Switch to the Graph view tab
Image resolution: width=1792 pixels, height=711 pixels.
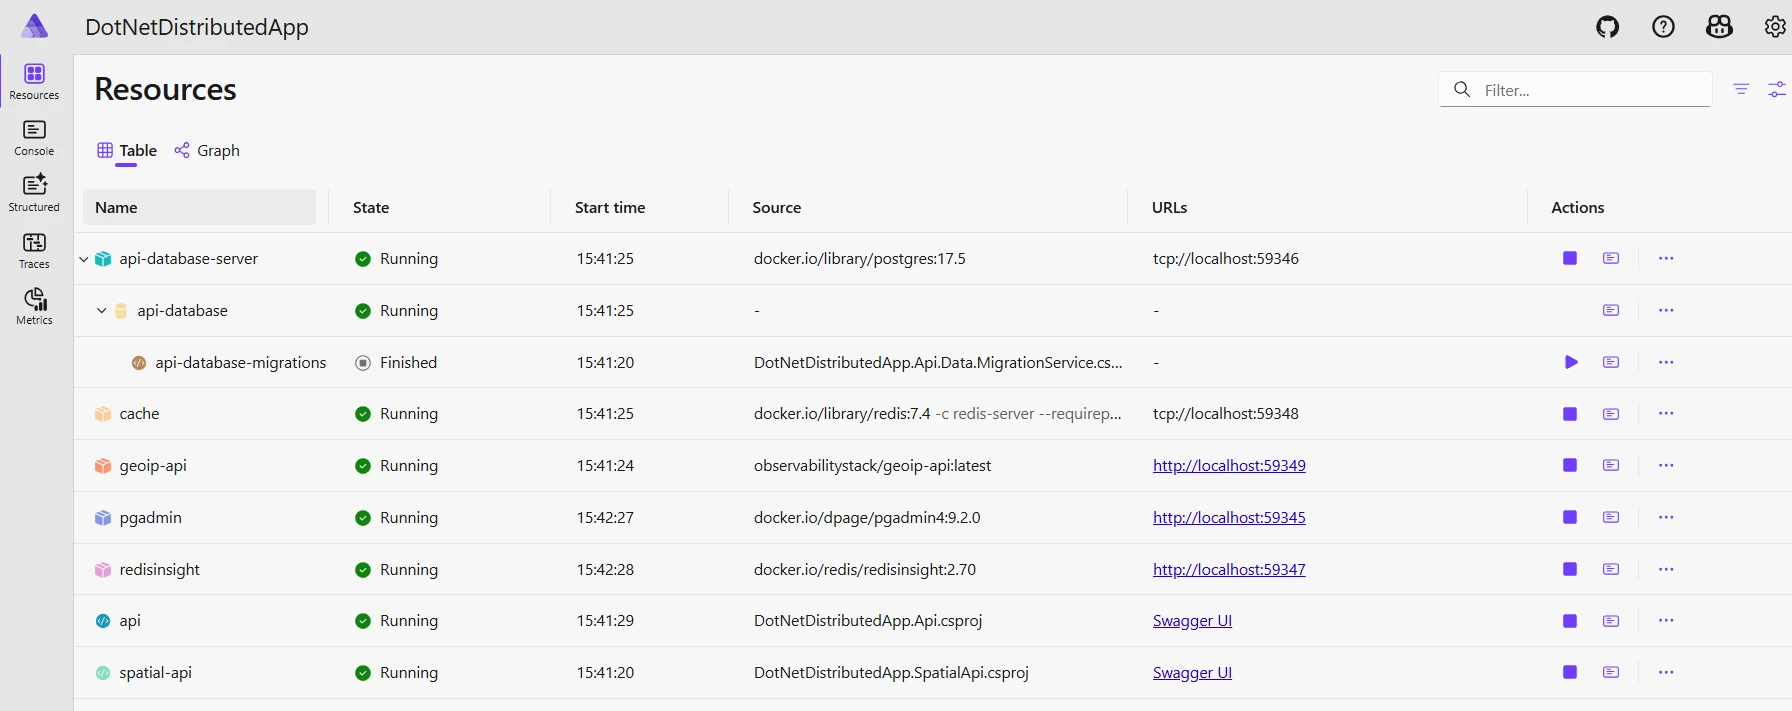(x=207, y=151)
